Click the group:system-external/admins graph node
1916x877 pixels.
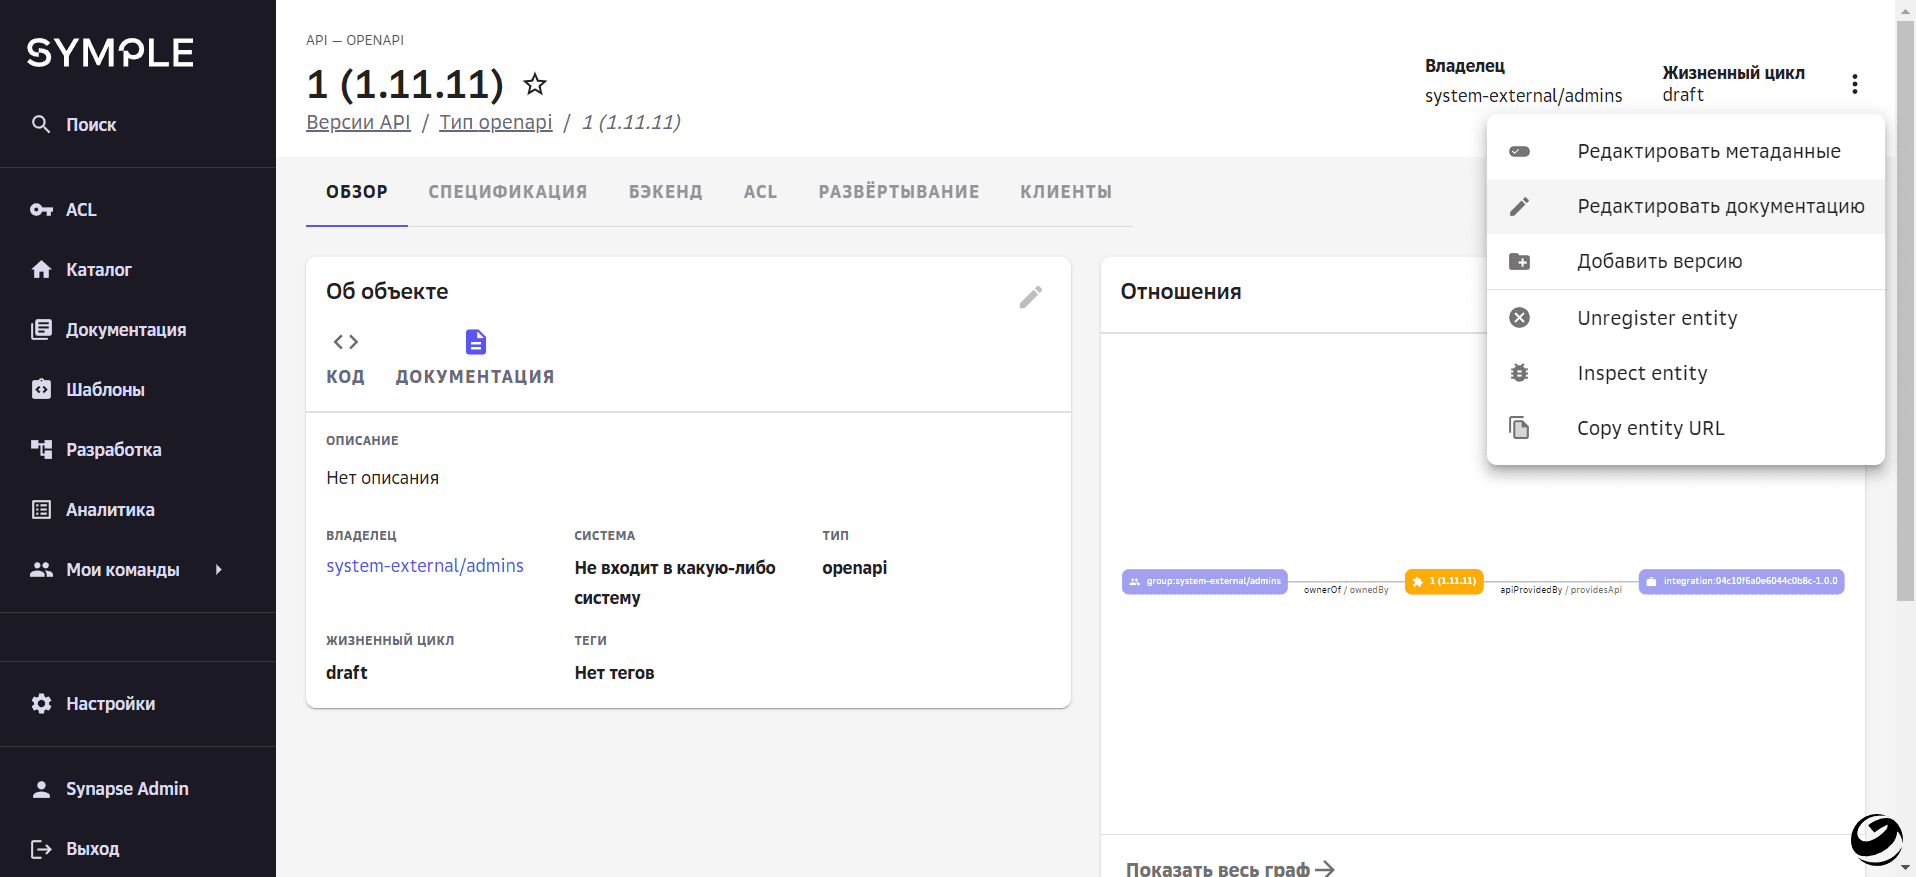coord(1205,581)
